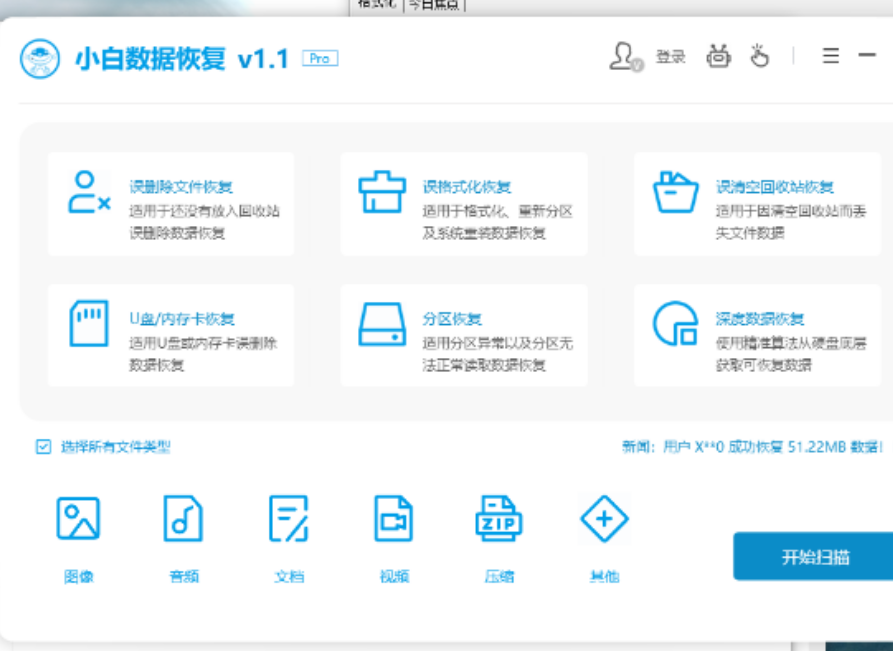Choose the 误格式化恢复 icon
893x651 pixels.
pos(382,192)
